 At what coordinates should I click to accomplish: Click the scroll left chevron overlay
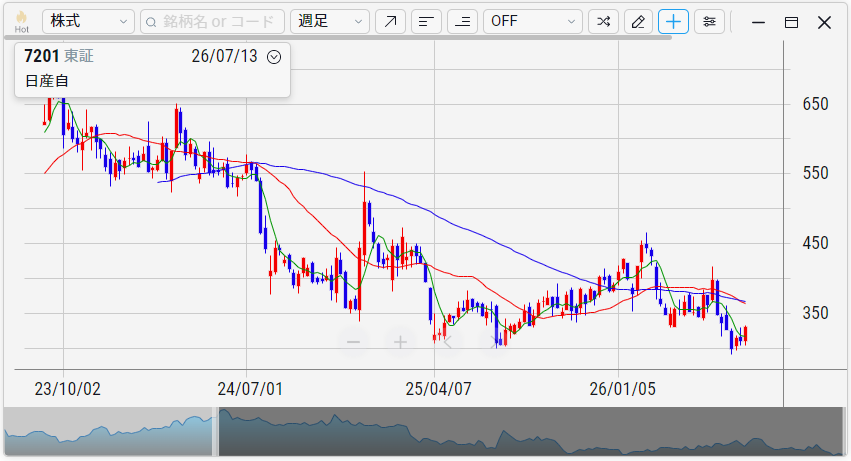(448, 342)
